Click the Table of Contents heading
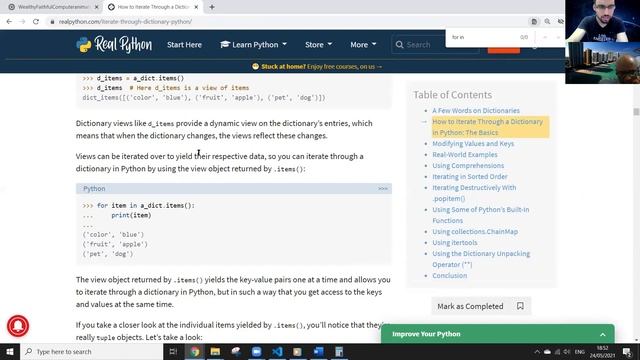This screenshot has height=360, width=640. [x=453, y=95]
